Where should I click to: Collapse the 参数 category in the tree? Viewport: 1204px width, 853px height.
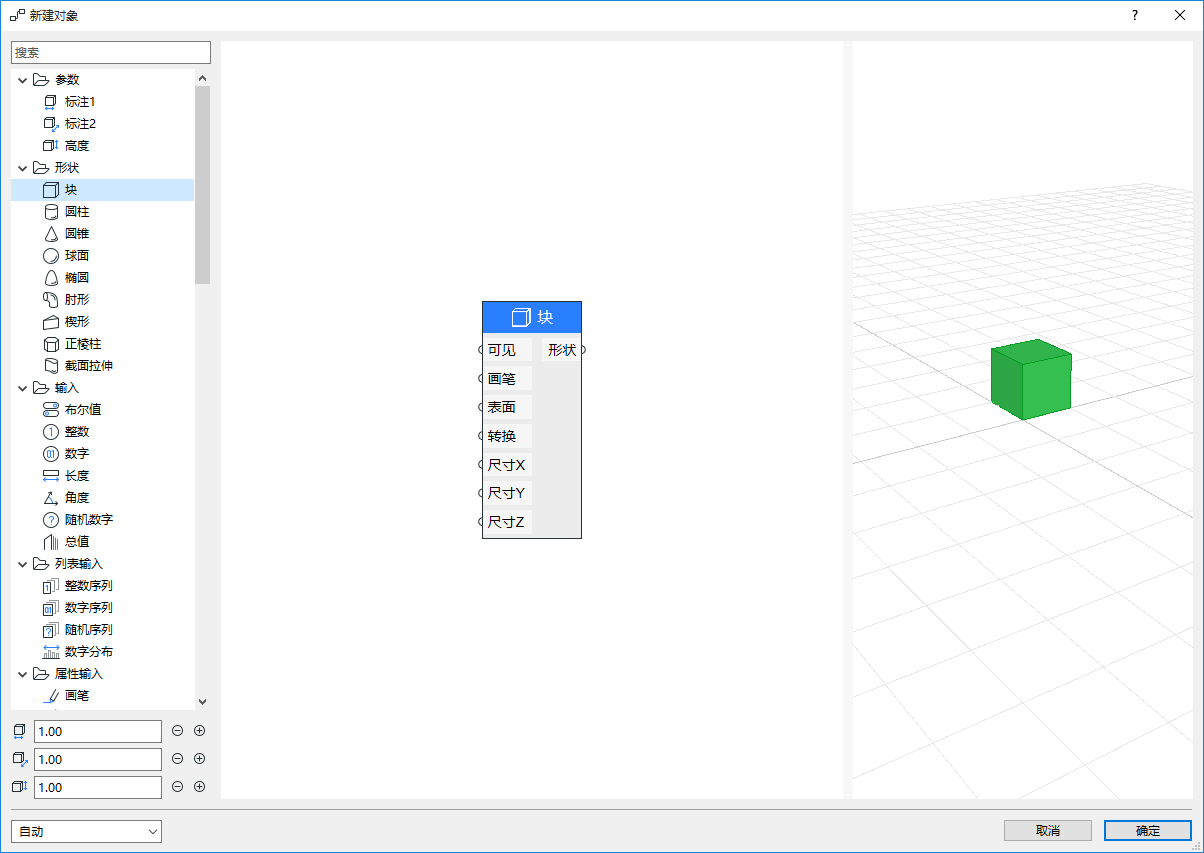[x=22, y=79]
